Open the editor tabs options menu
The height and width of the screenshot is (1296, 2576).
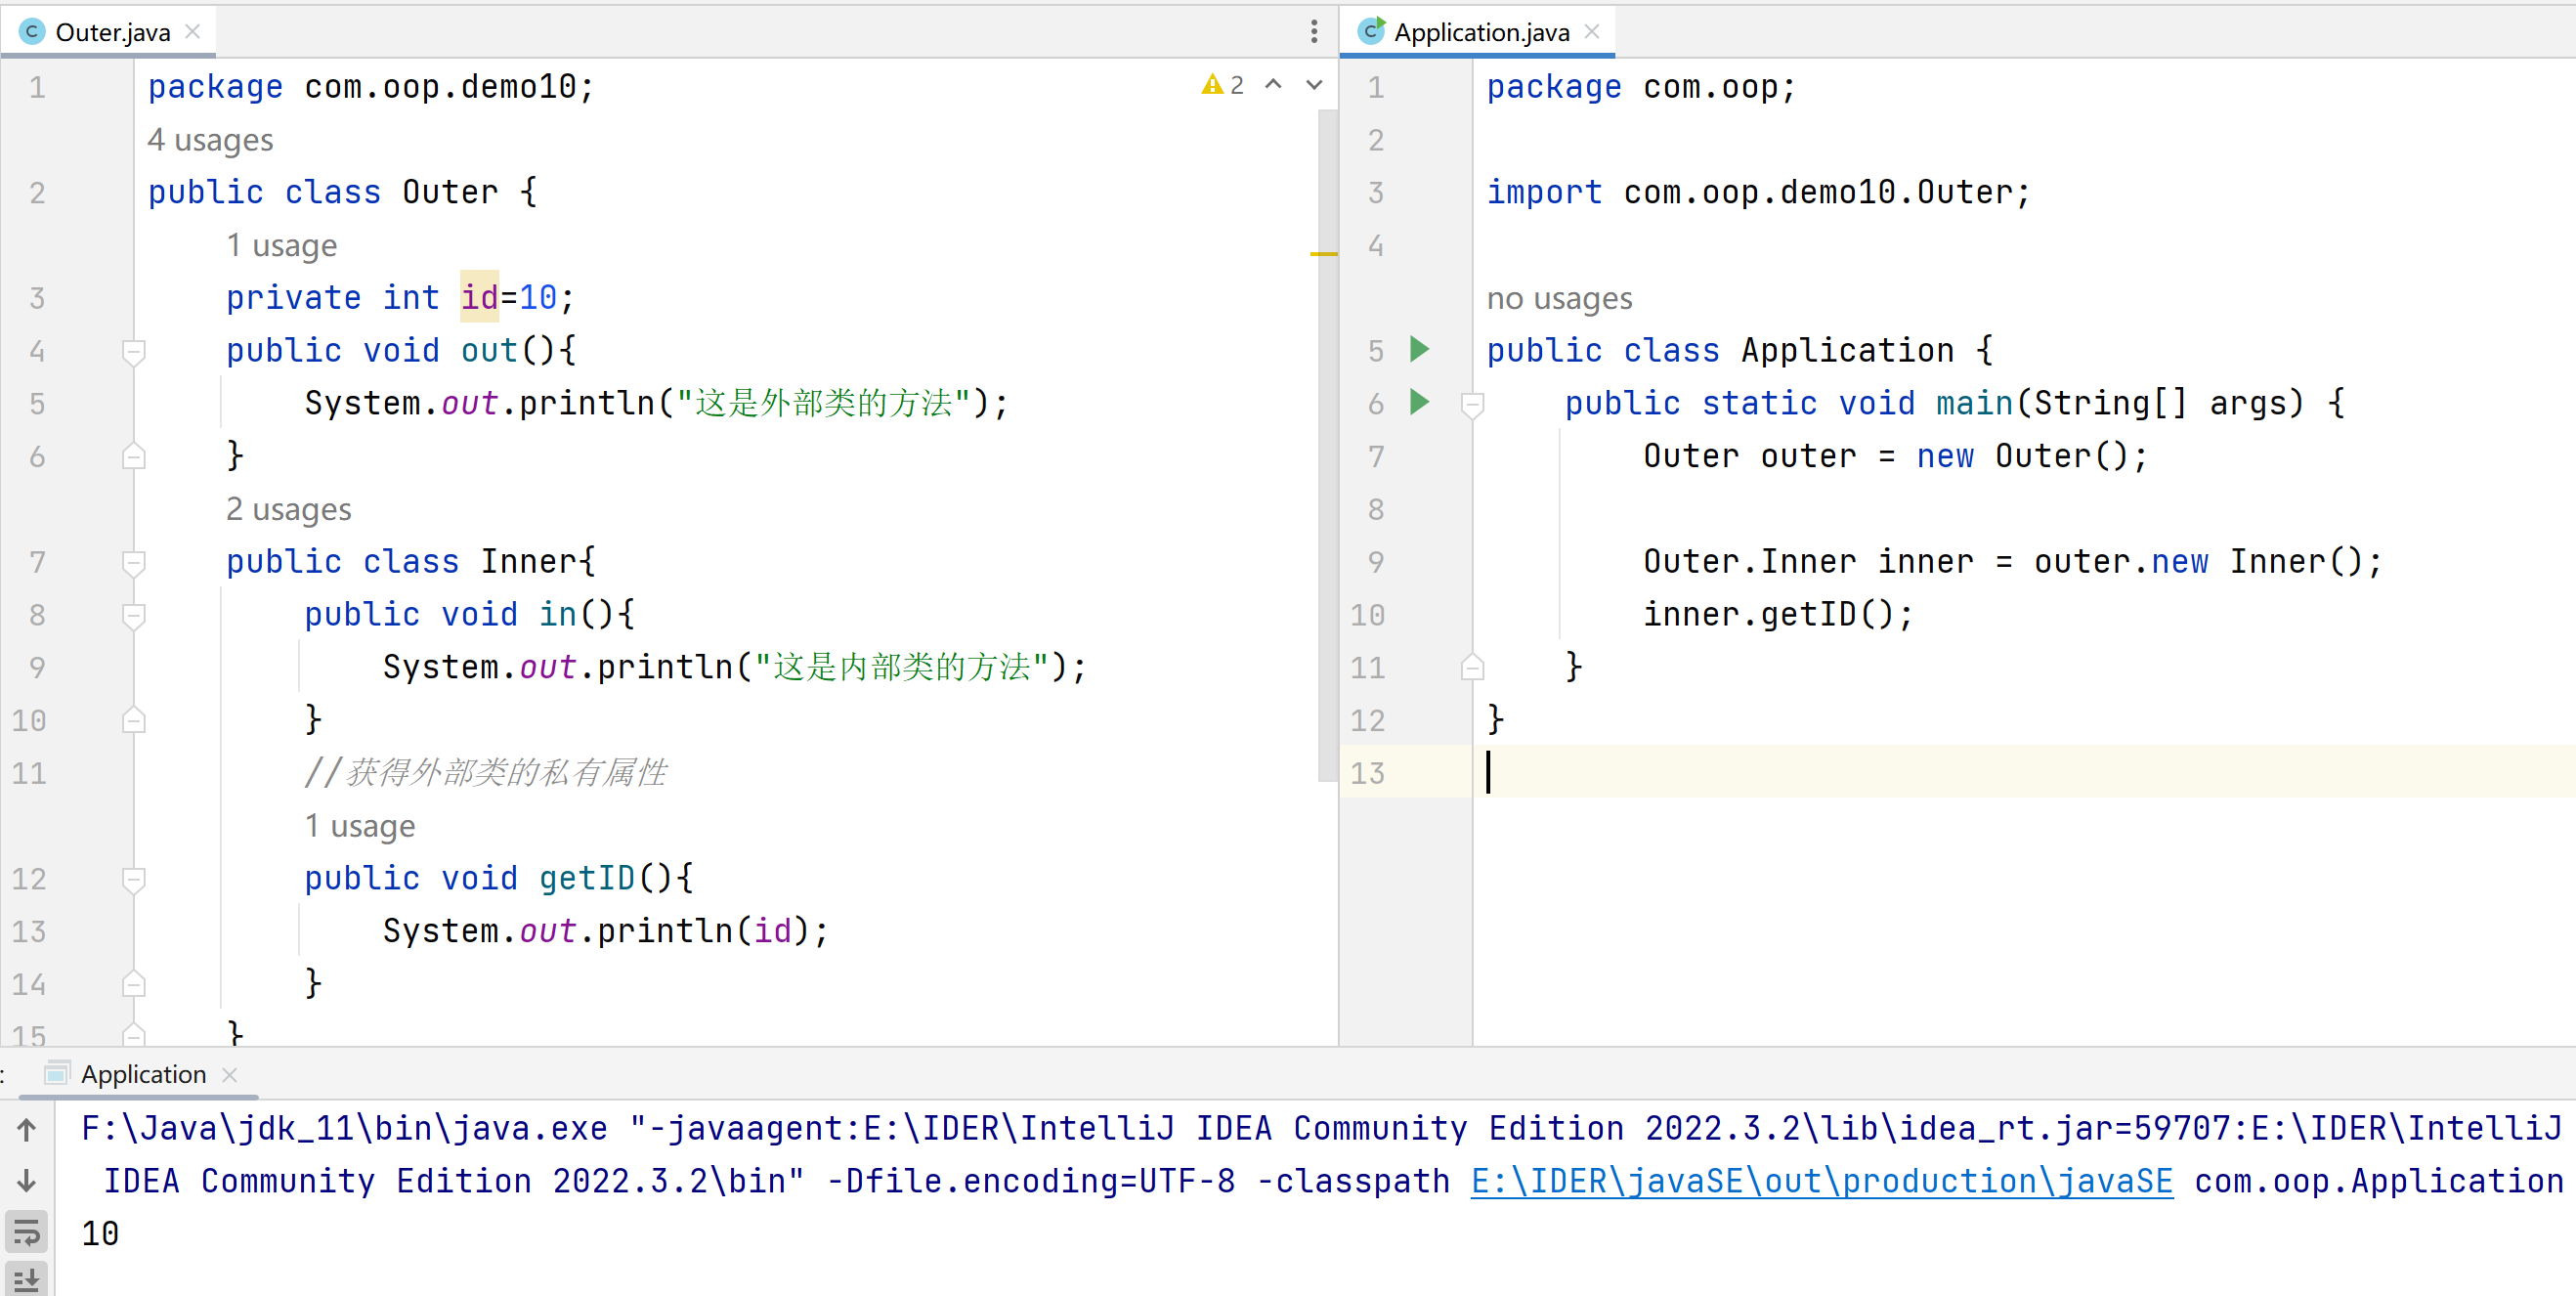[x=1313, y=31]
